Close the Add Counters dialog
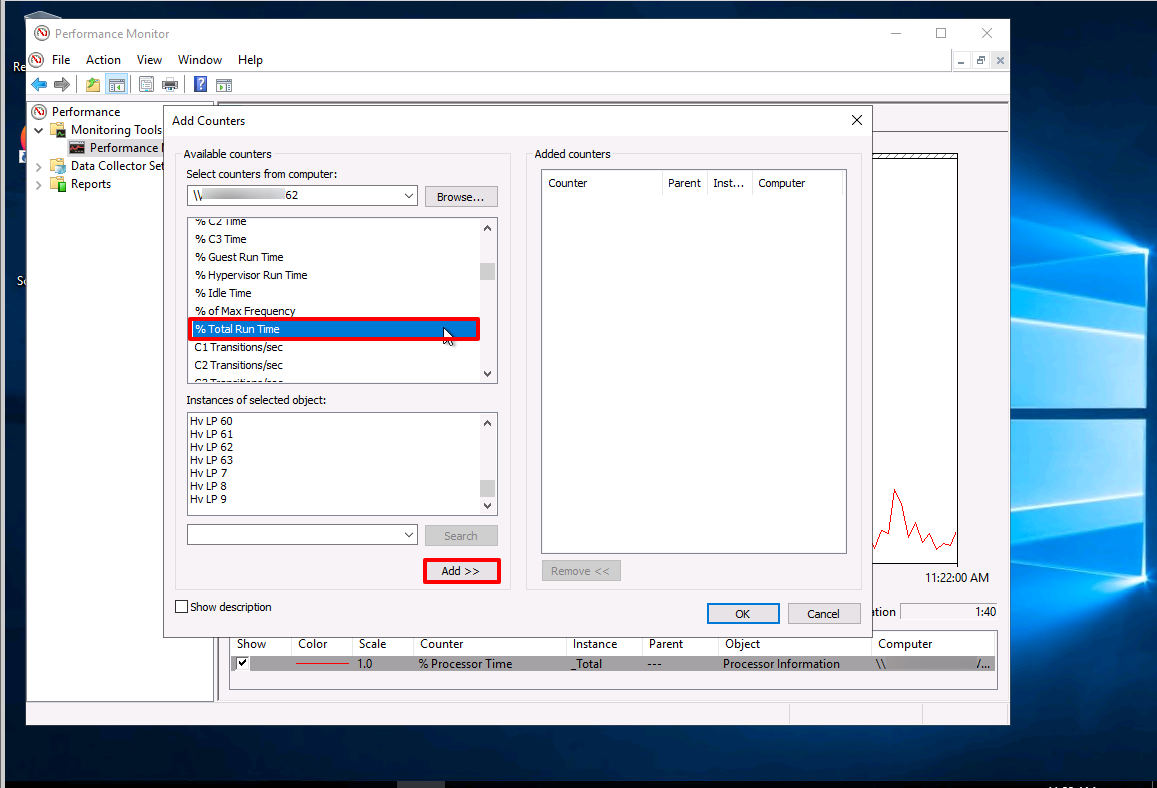The height and width of the screenshot is (788, 1157). coord(857,120)
